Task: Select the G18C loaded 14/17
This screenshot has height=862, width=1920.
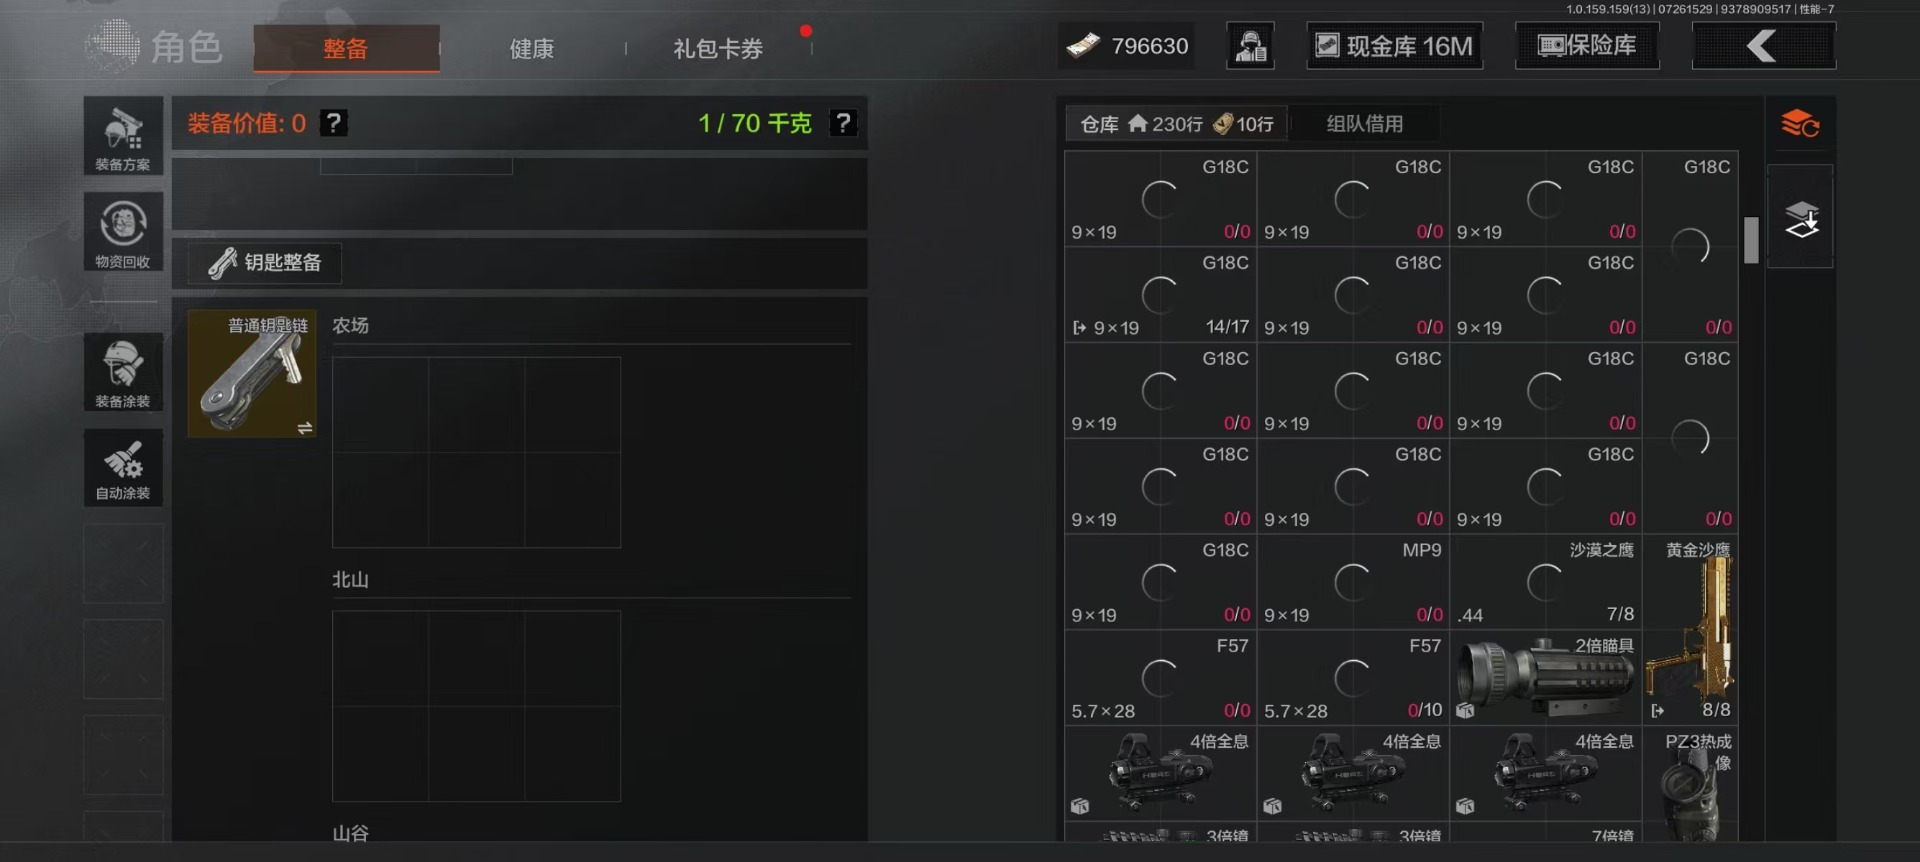Action: click(1161, 295)
